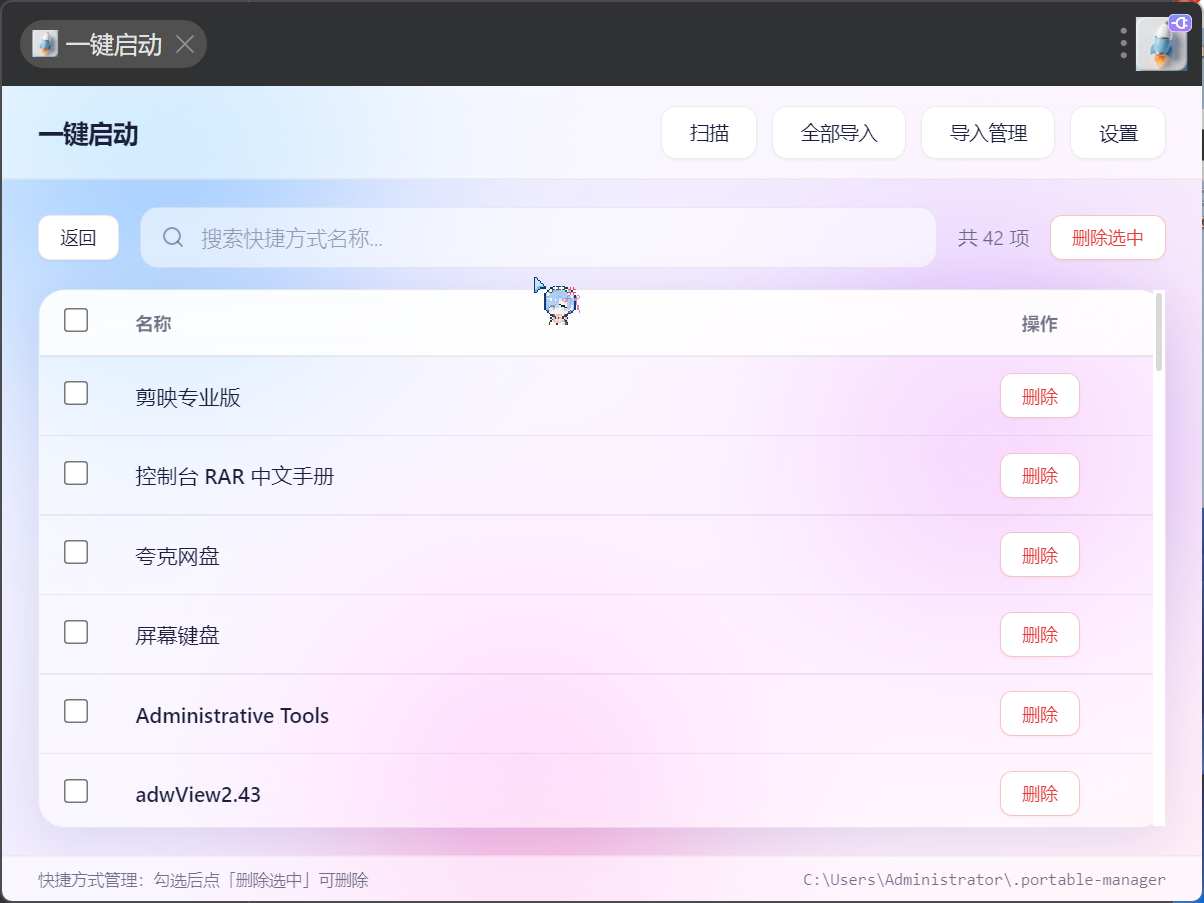Toggle the select-all checkbox in the header row
1204x903 pixels.
point(76,320)
